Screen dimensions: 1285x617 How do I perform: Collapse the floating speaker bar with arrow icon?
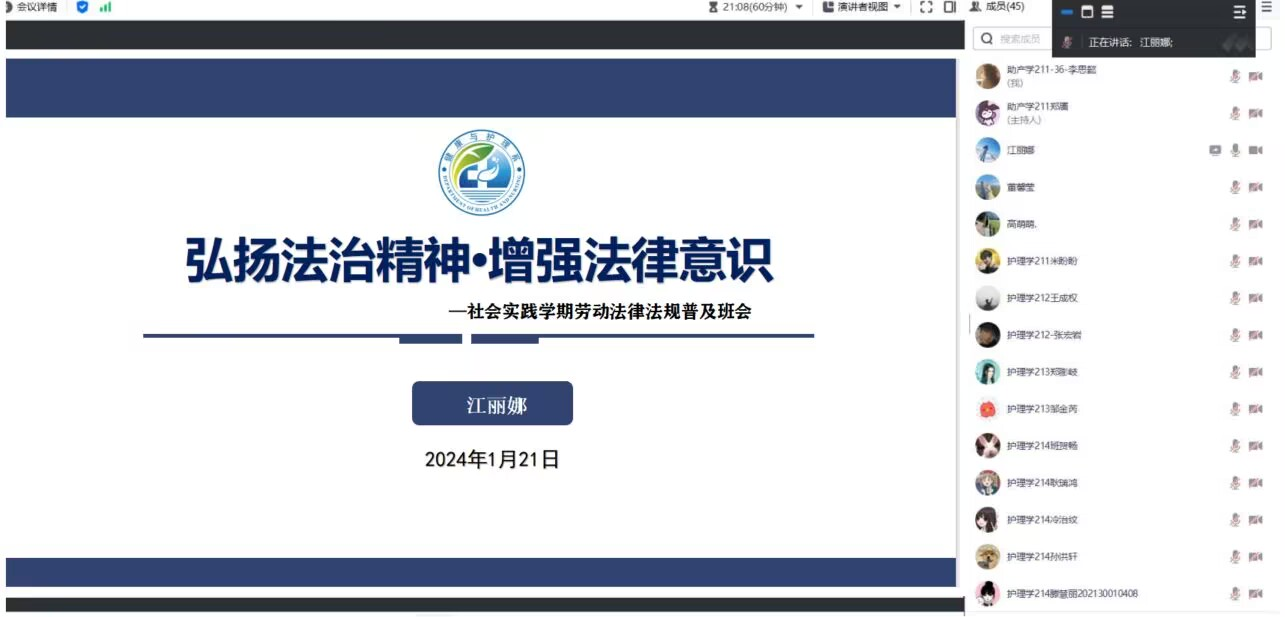(x=1240, y=12)
